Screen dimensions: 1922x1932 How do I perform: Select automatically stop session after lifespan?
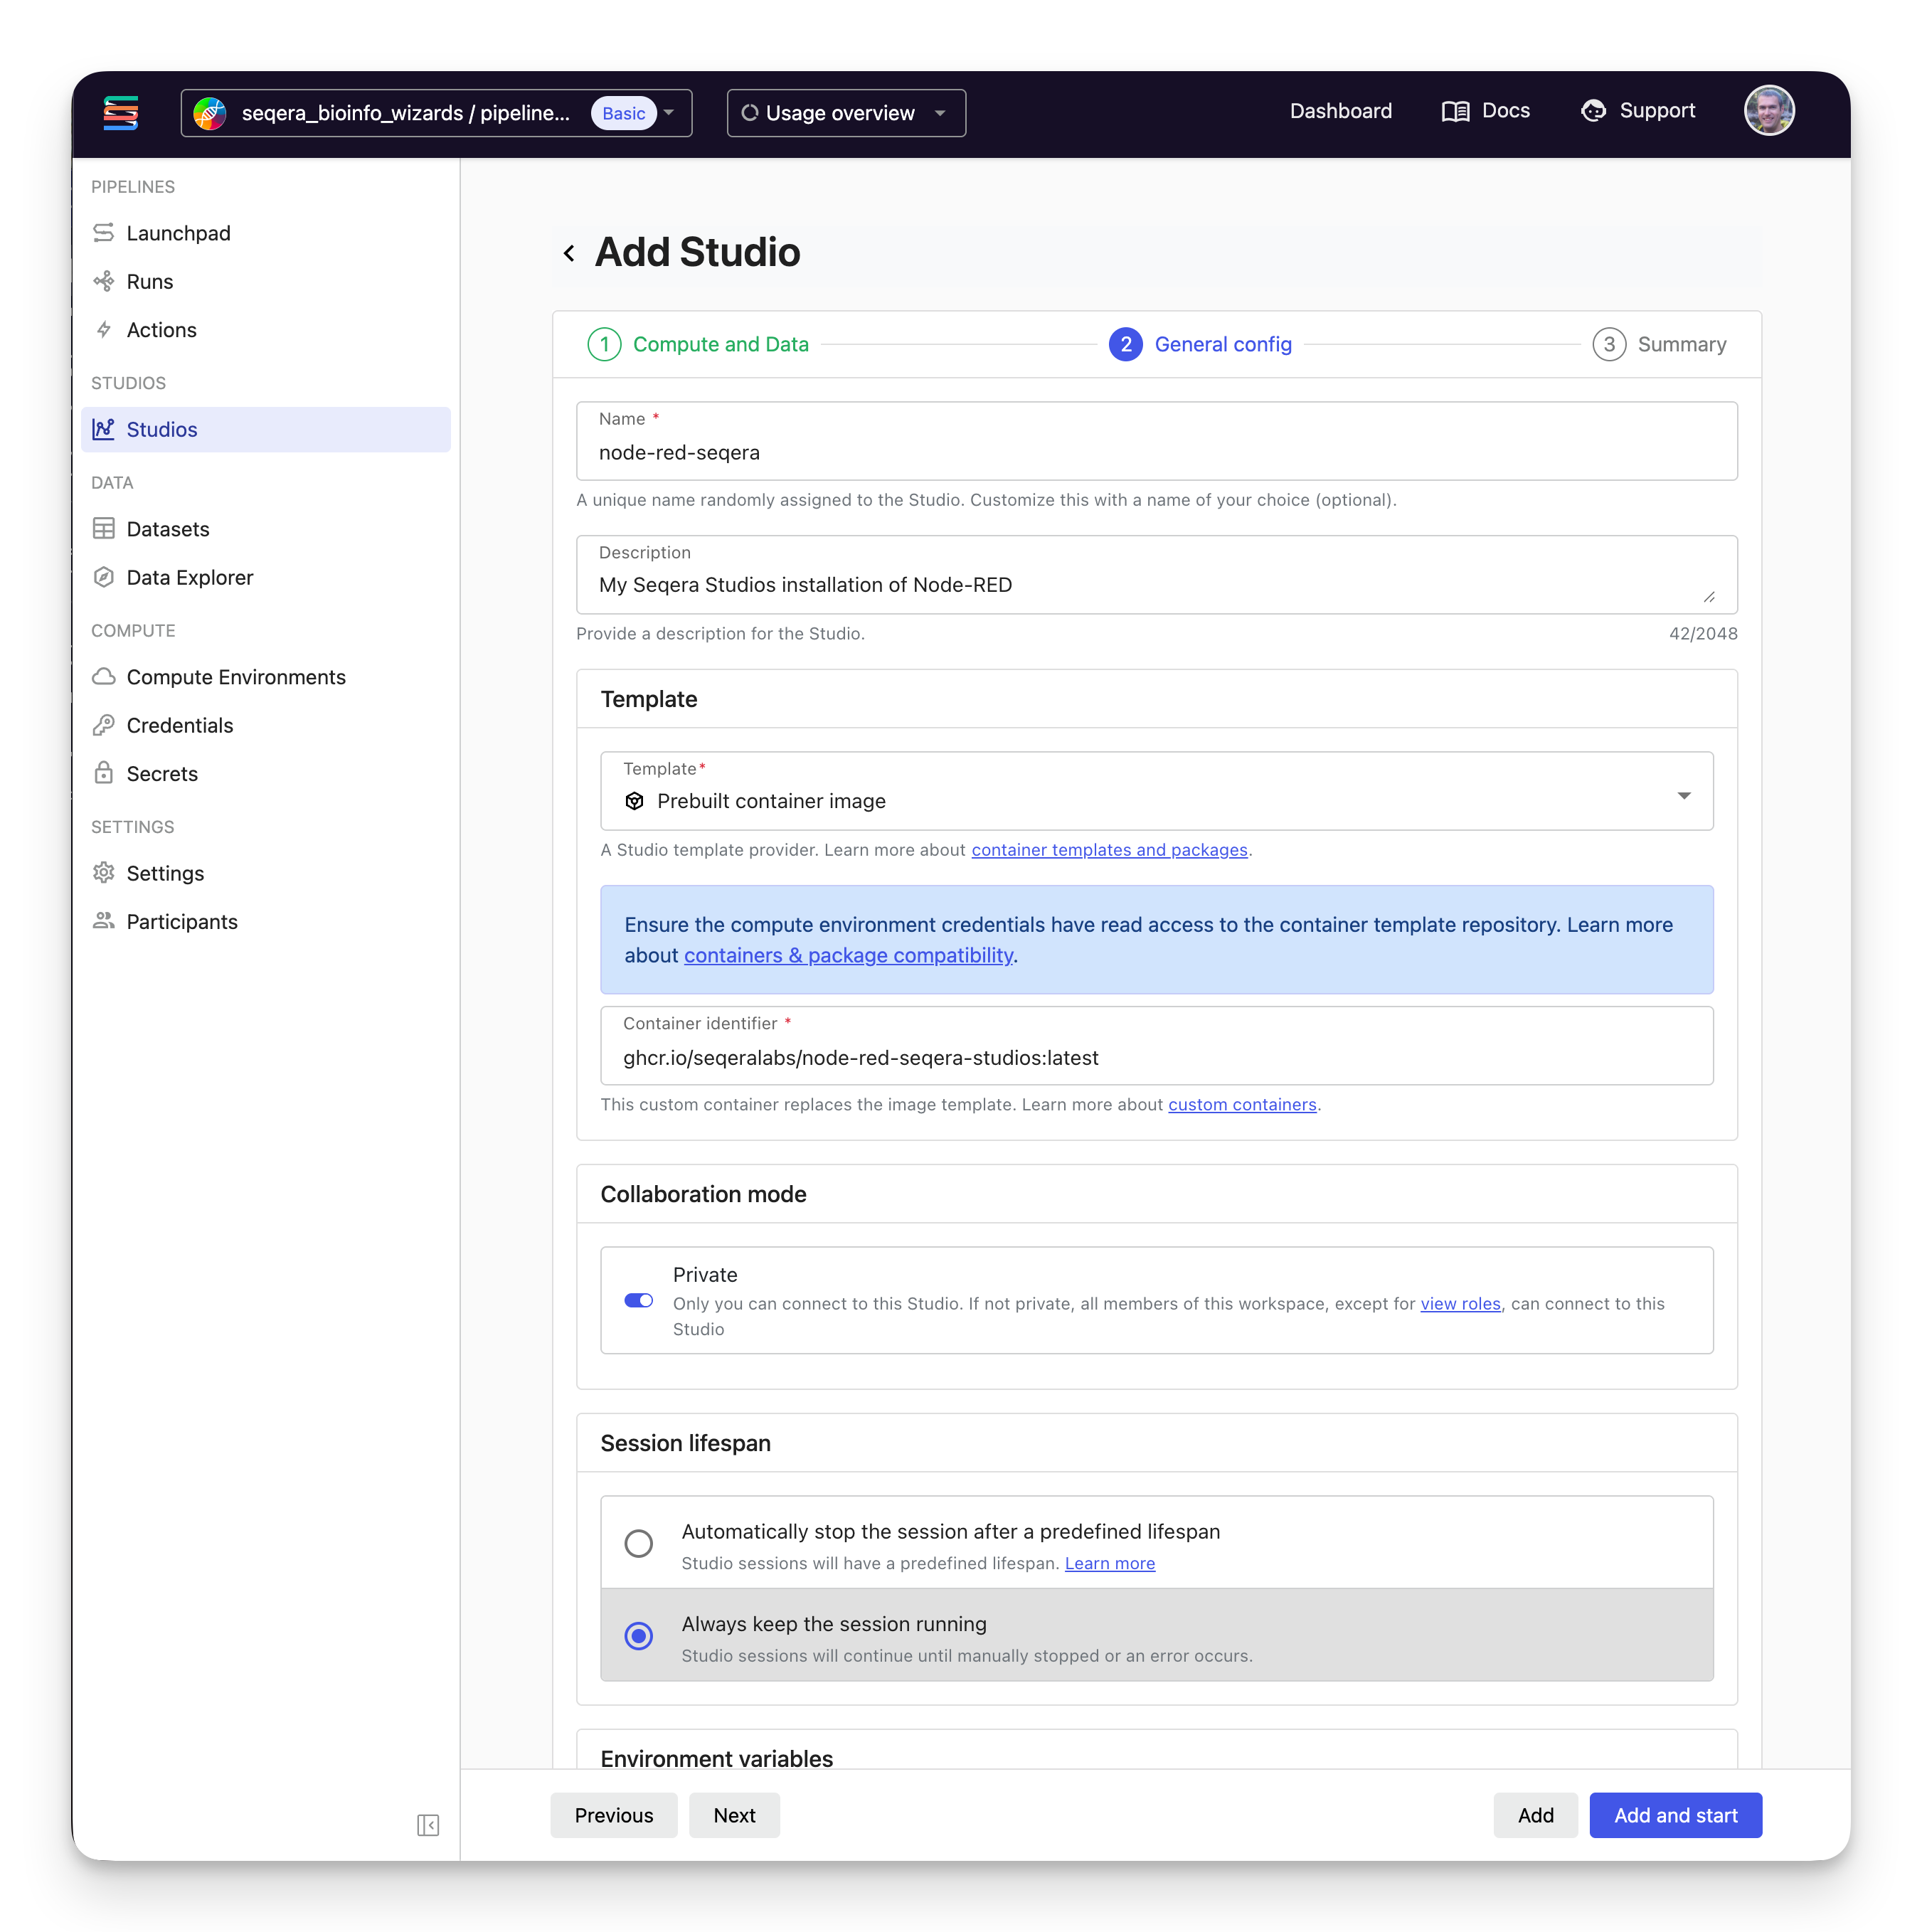(x=638, y=1543)
